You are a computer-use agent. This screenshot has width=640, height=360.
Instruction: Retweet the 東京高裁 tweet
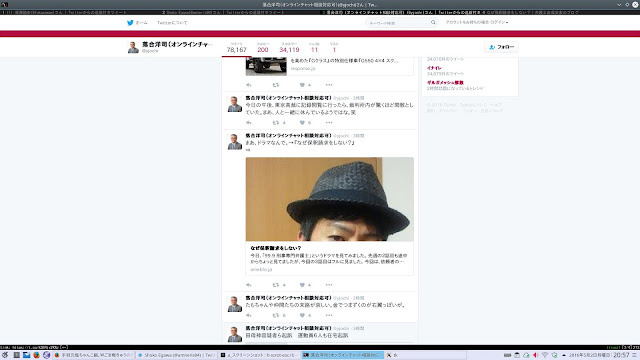pos(276,122)
